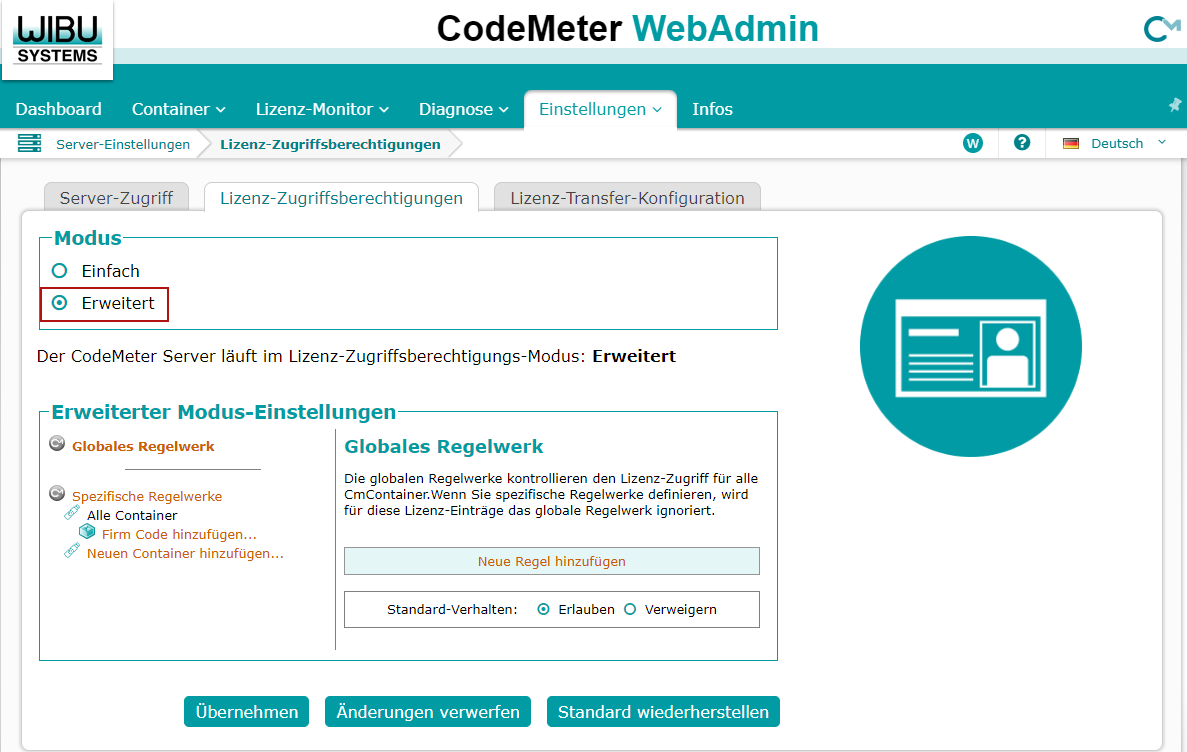Click the large license card illustration
This screenshot has height=752, width=1187.
coord(970,346)
